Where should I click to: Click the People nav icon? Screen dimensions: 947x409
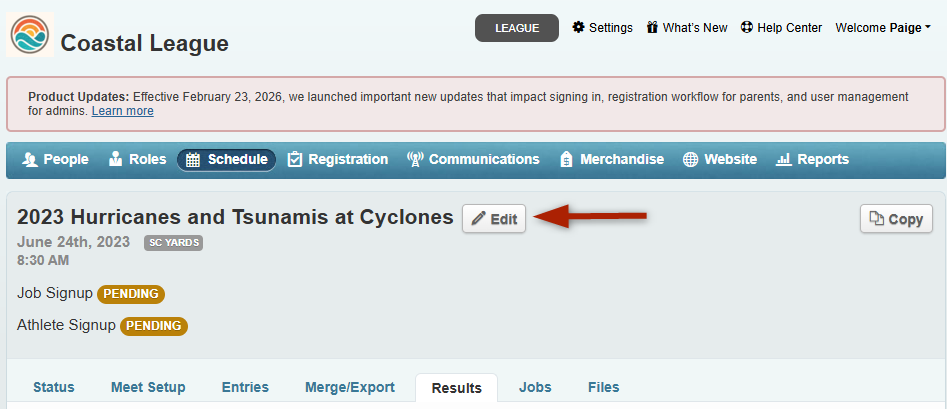(x=29, y=159)
